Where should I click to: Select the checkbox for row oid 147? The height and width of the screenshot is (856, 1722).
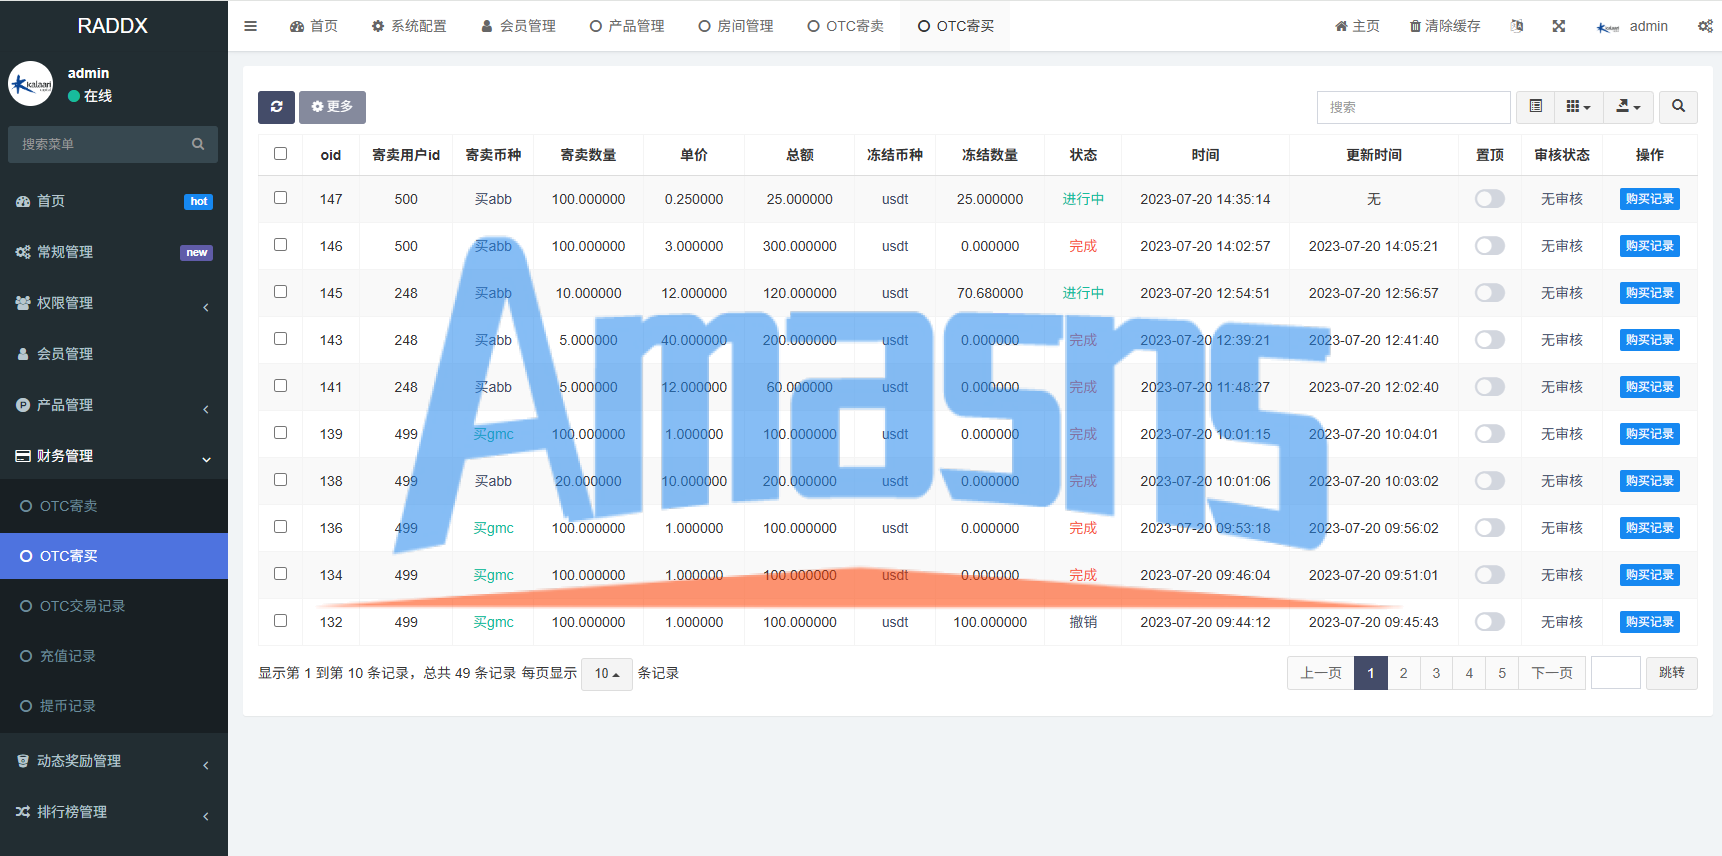(280, 198)
